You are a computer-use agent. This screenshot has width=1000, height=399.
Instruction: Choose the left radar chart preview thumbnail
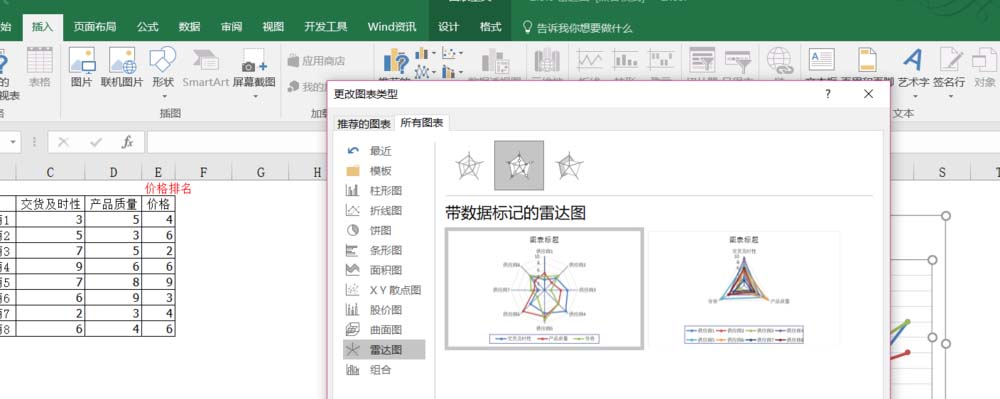tap(544, 289)
